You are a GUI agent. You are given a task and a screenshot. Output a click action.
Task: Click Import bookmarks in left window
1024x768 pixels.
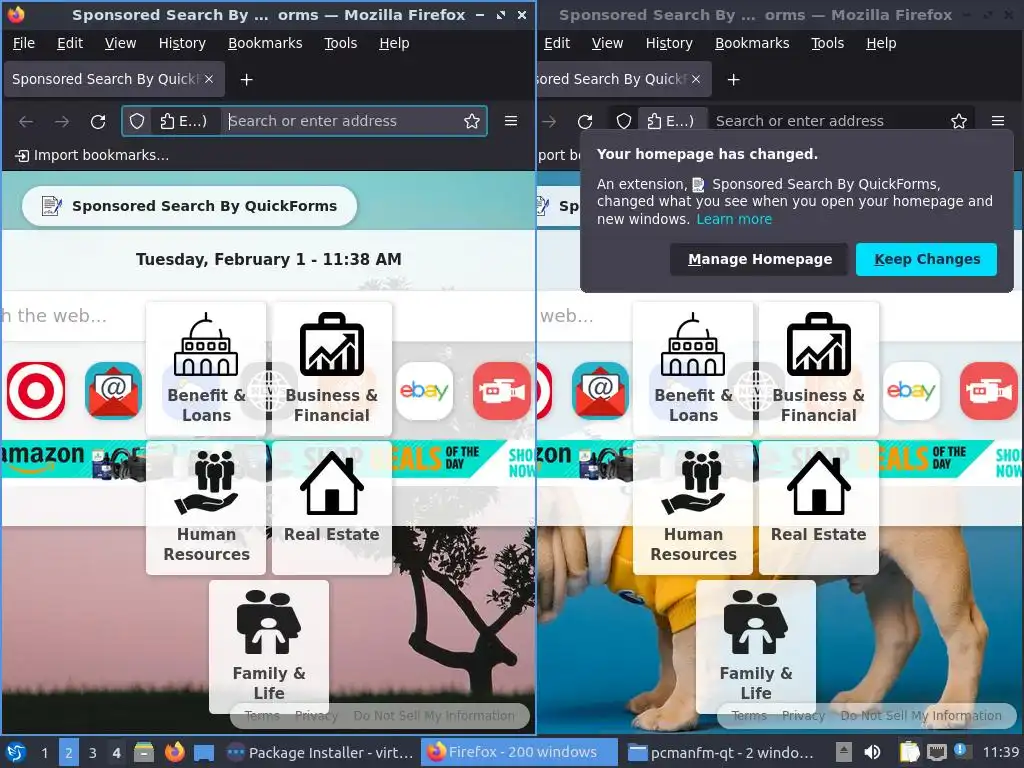click(92, 155)
